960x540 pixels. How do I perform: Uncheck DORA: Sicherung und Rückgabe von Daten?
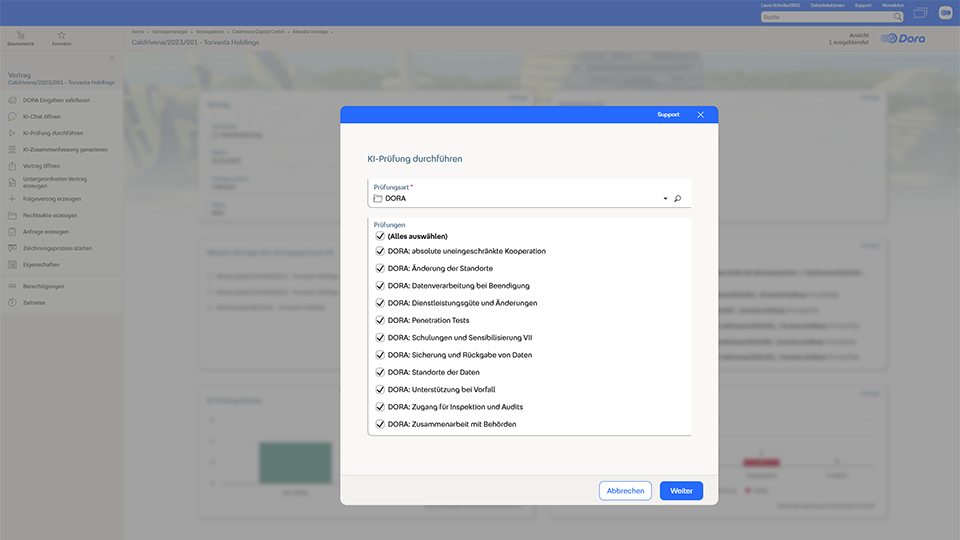[380, 355]
